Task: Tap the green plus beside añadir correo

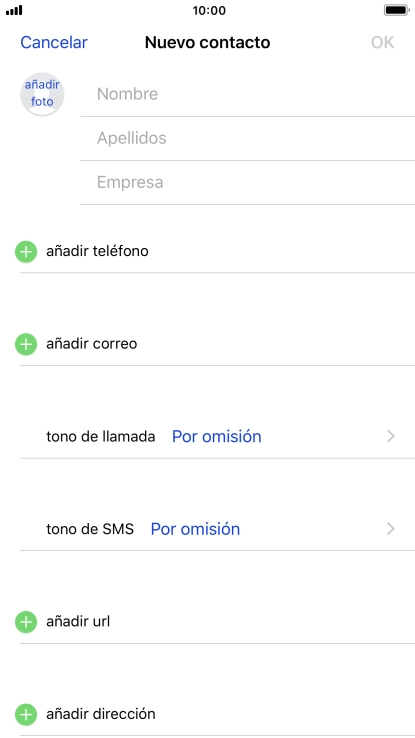Action: 26,344
